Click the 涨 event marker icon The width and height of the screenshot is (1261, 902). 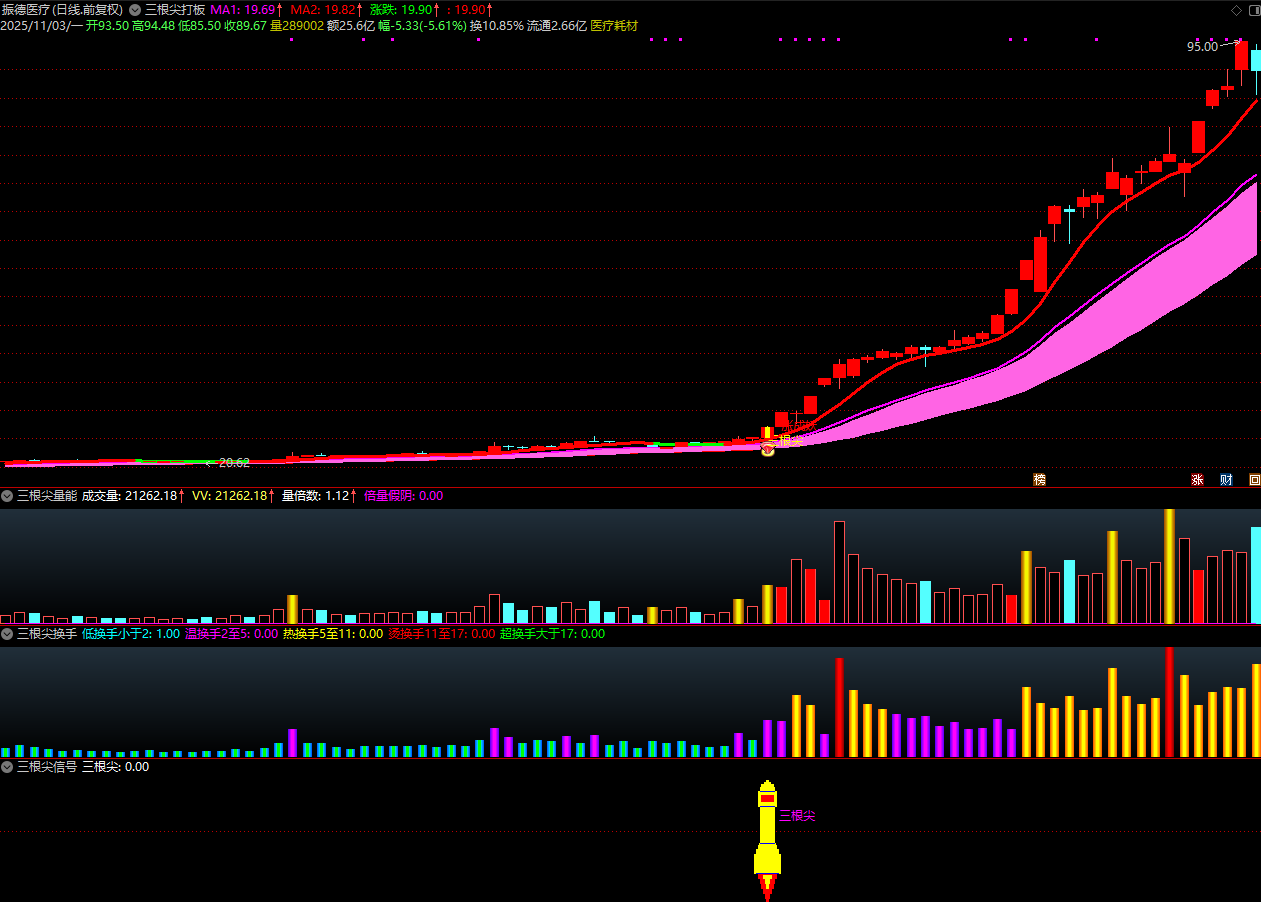click(x=1196, y=480)
